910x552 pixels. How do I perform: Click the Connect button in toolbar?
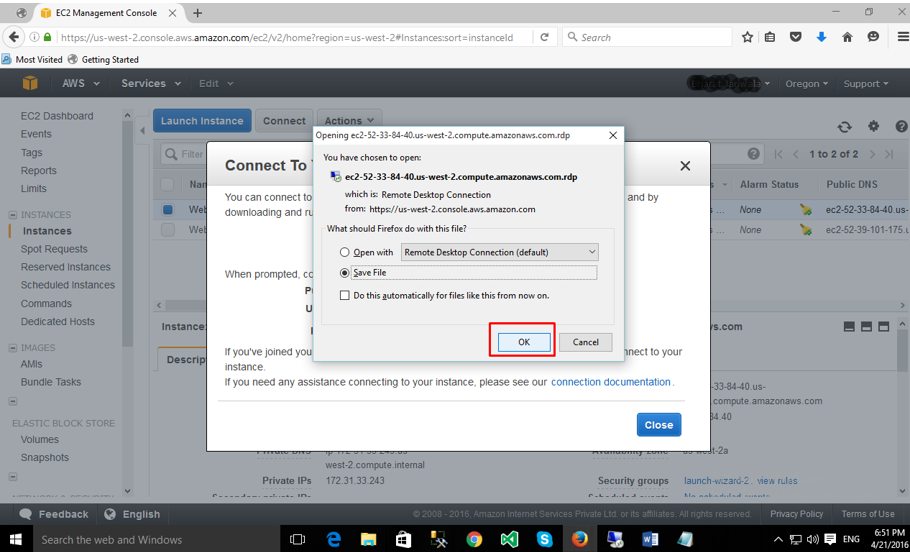click(284, 121)
